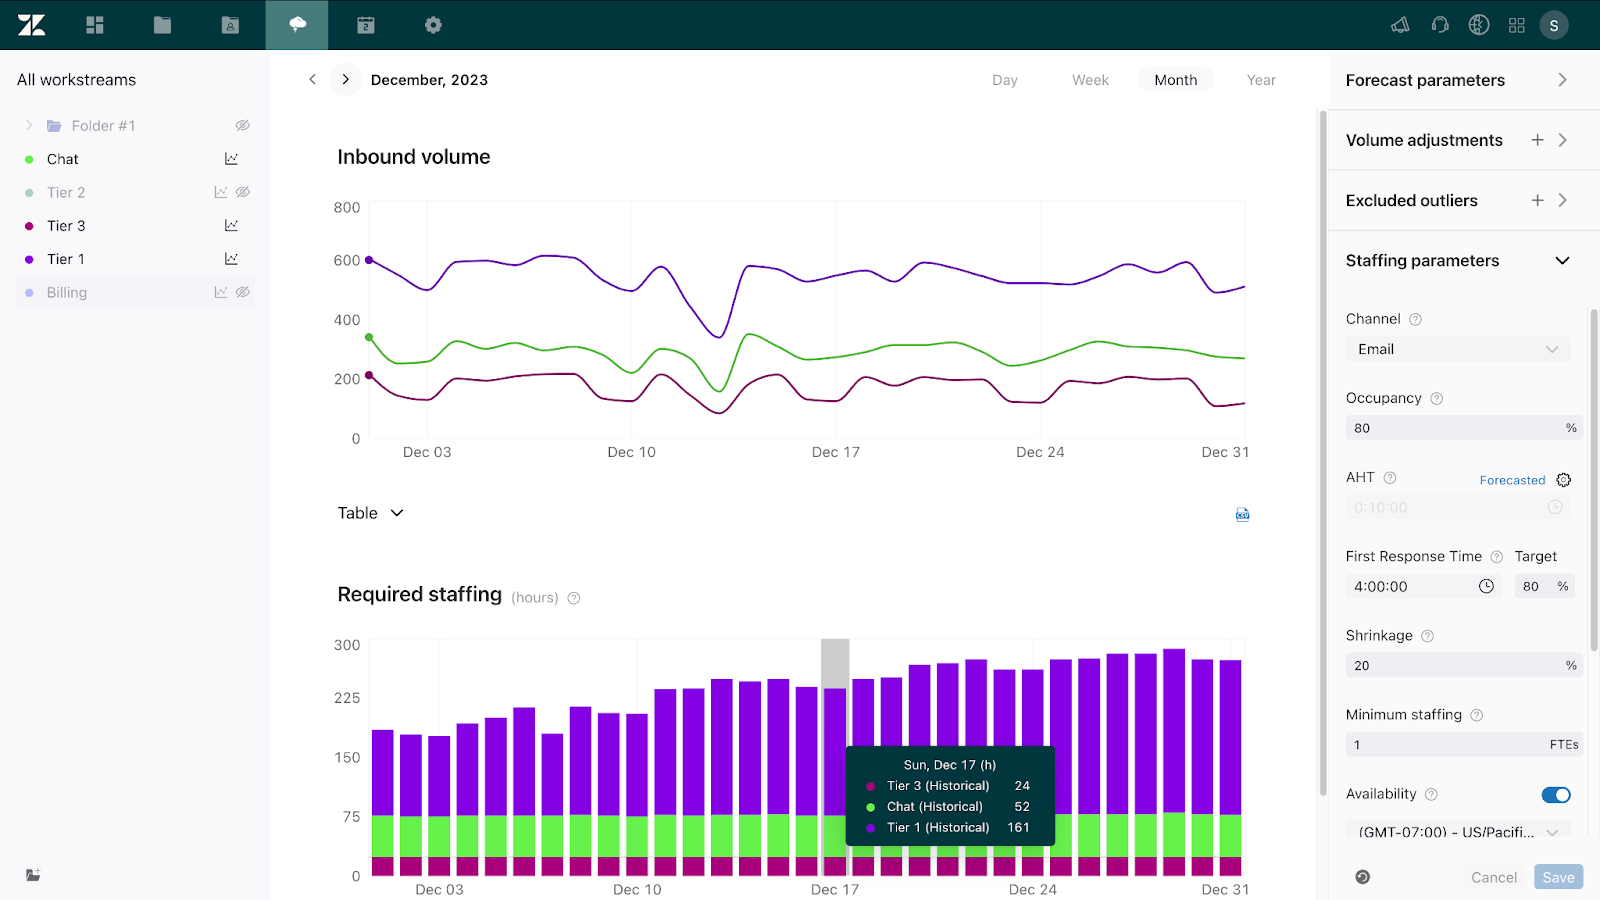Image resolution: width=1600 pixels, height=900 pixels.
Task: Show the hidden Tier 2 workstream
Action: point(243,191)
